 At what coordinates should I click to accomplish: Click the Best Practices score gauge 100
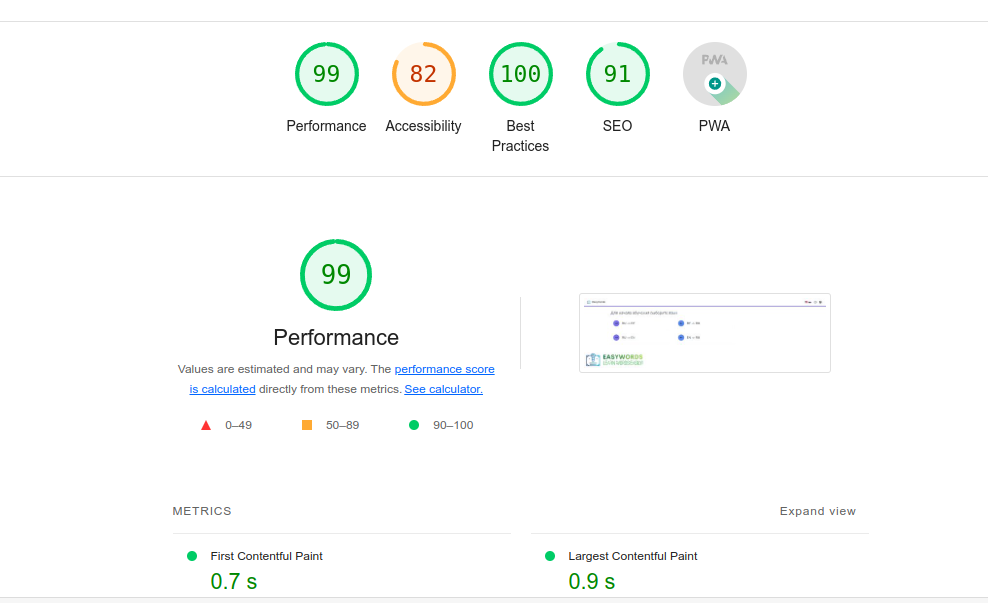520,74
